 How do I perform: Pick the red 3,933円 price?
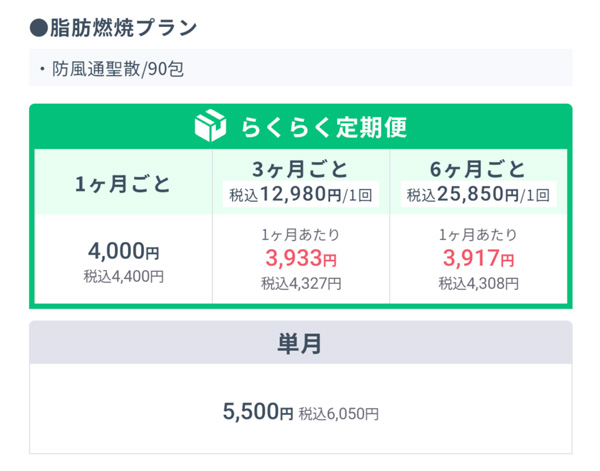[x=300, y=260]
